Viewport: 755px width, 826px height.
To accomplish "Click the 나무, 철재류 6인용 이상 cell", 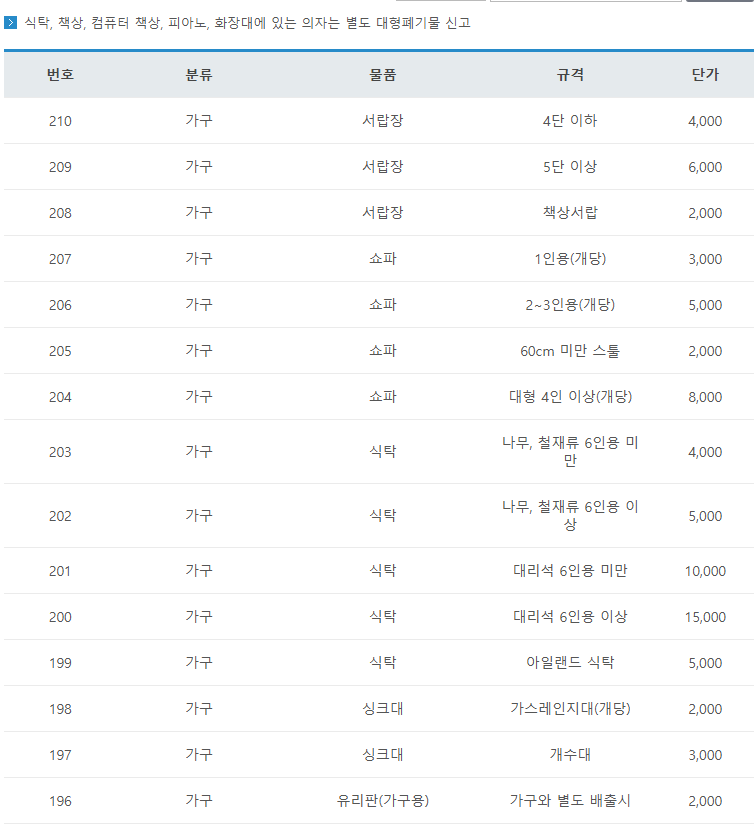I will pos(570,516).
